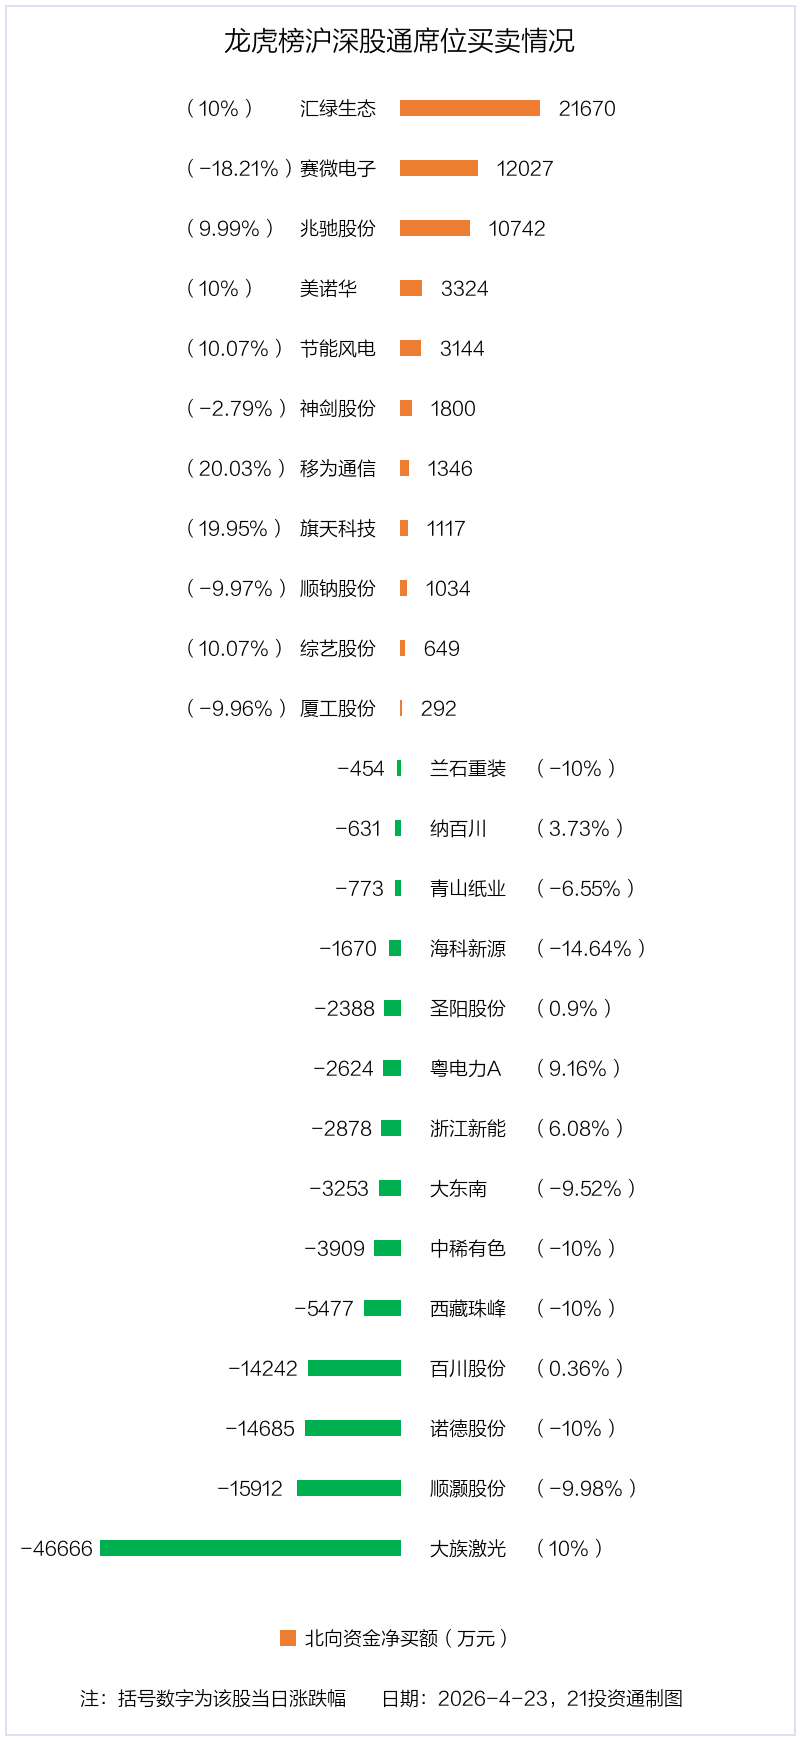This screenshot has width=800, height=1740.
Task: Click the chart title 龙虎榜沪深股通席位买卖情况
Action: click(399, 41)
